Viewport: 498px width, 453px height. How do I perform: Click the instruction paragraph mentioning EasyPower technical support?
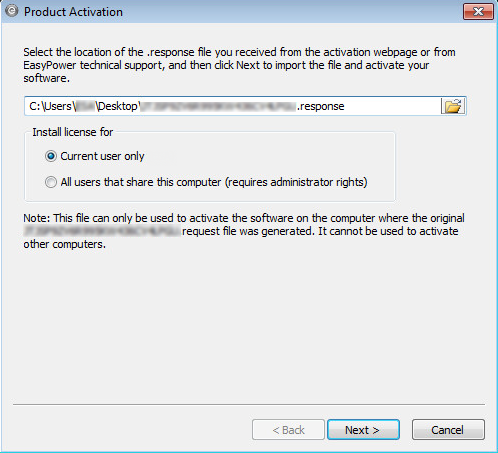(239, 65)
